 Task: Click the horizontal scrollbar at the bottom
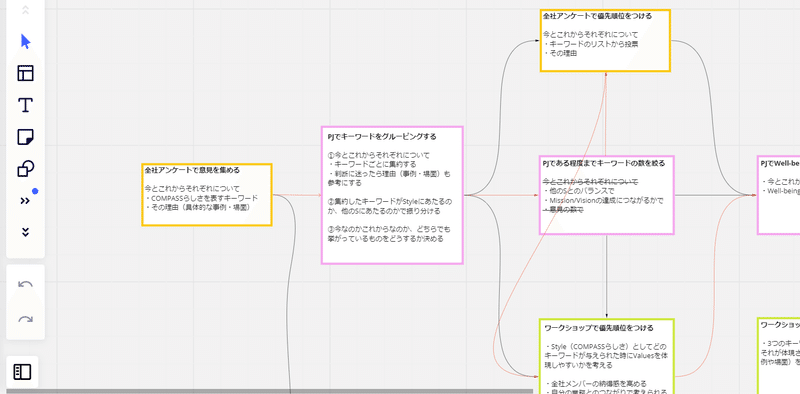click(x=269, y=391)
